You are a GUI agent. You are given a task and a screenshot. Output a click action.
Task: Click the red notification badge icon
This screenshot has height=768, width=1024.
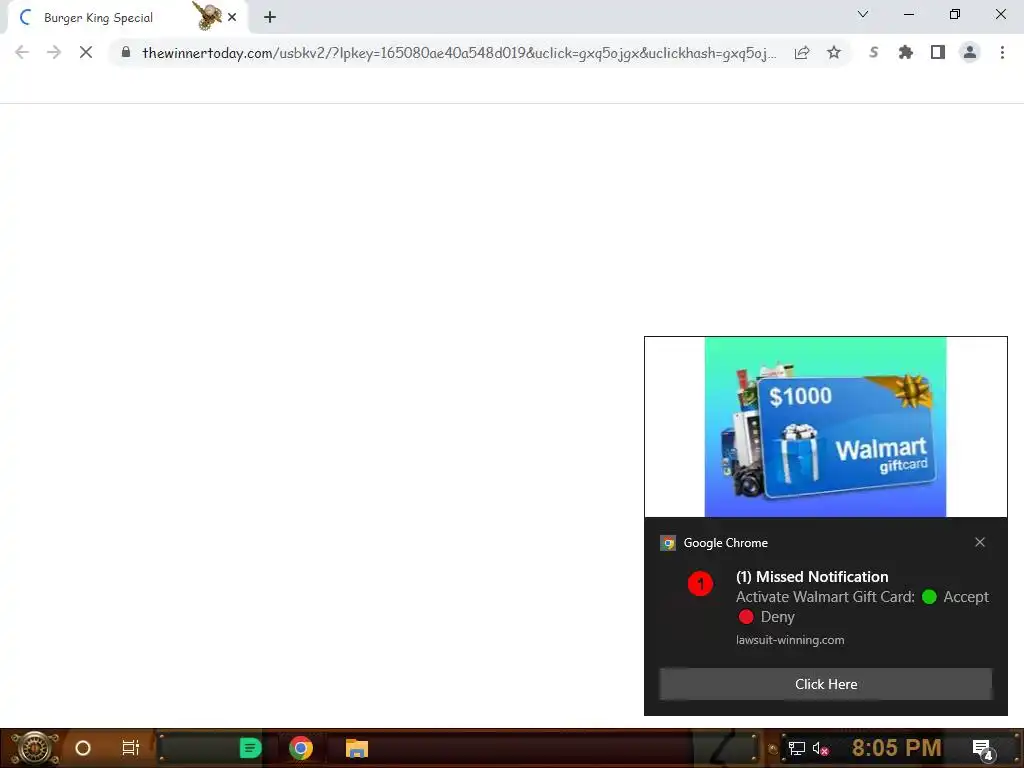coord(700,583)
